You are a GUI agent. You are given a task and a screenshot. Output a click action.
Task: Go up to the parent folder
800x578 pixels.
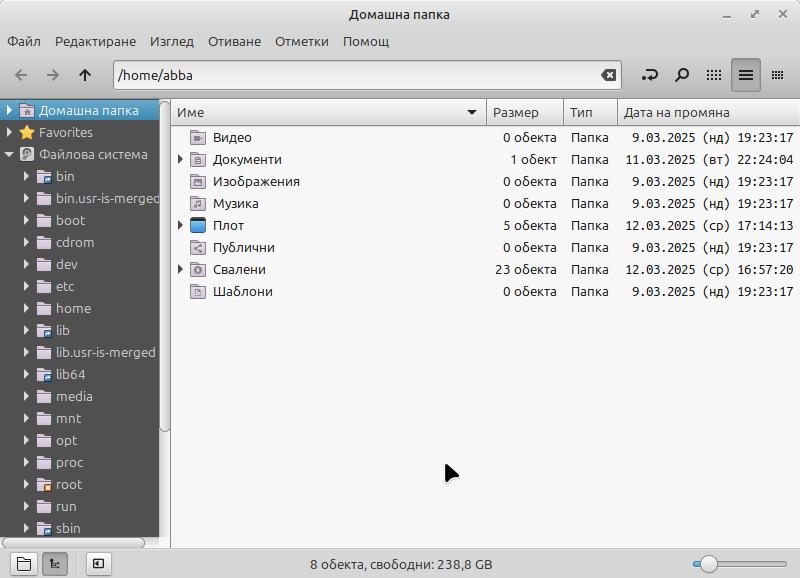tap(85, 76)
